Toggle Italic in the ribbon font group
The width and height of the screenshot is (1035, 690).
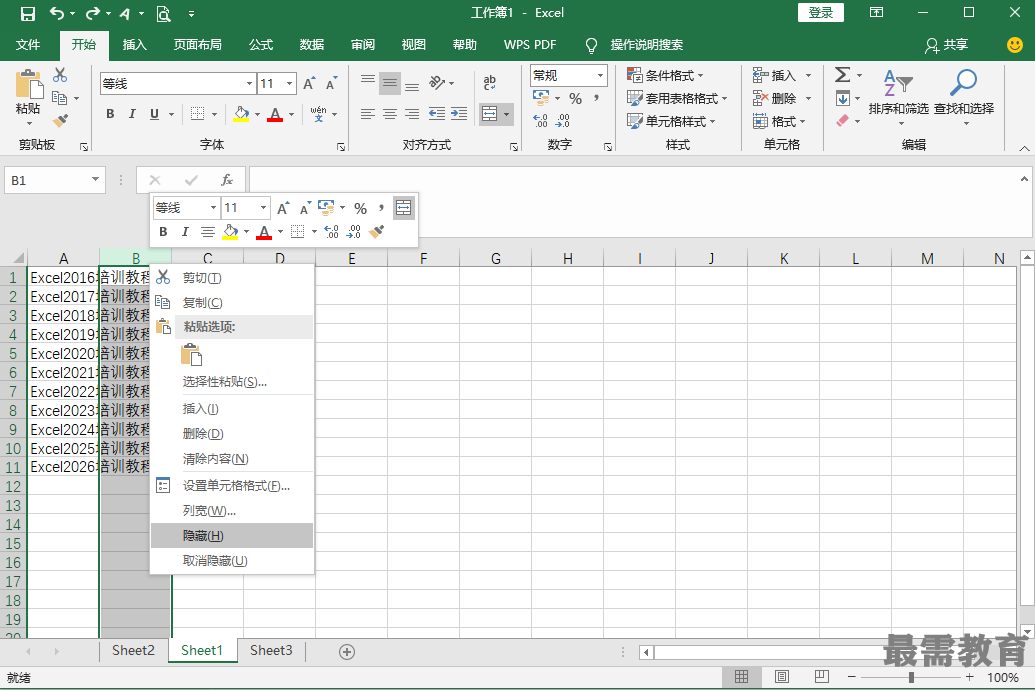coord(132,114)
